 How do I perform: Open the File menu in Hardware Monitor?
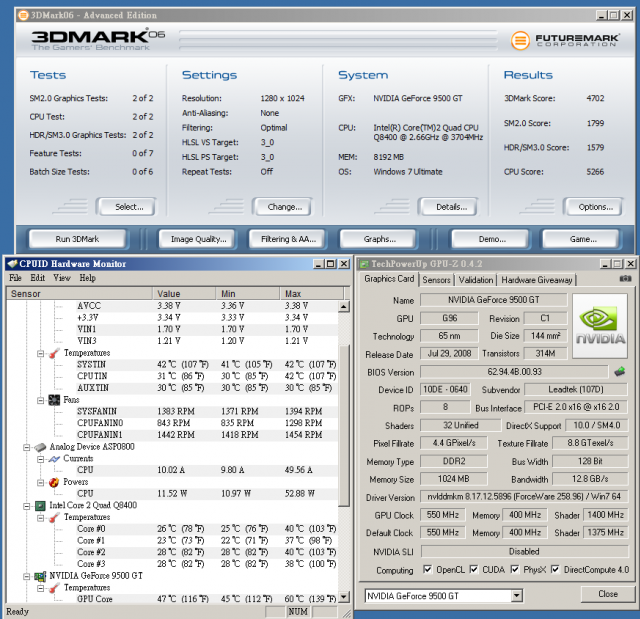click(x=15, y=278)
